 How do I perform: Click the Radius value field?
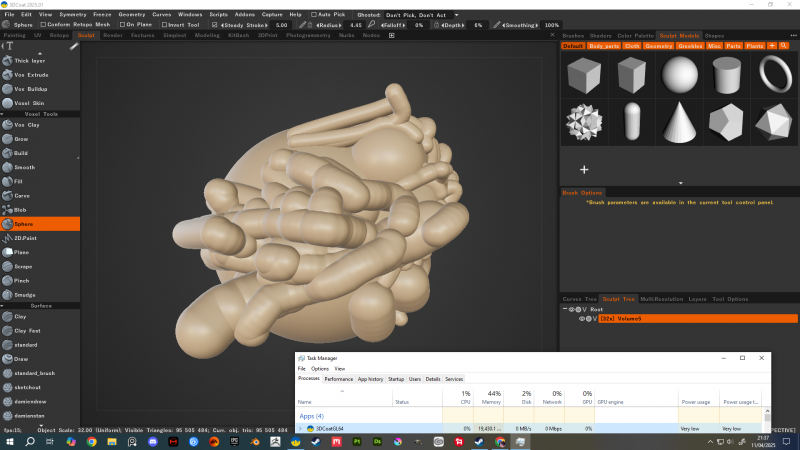356,25
